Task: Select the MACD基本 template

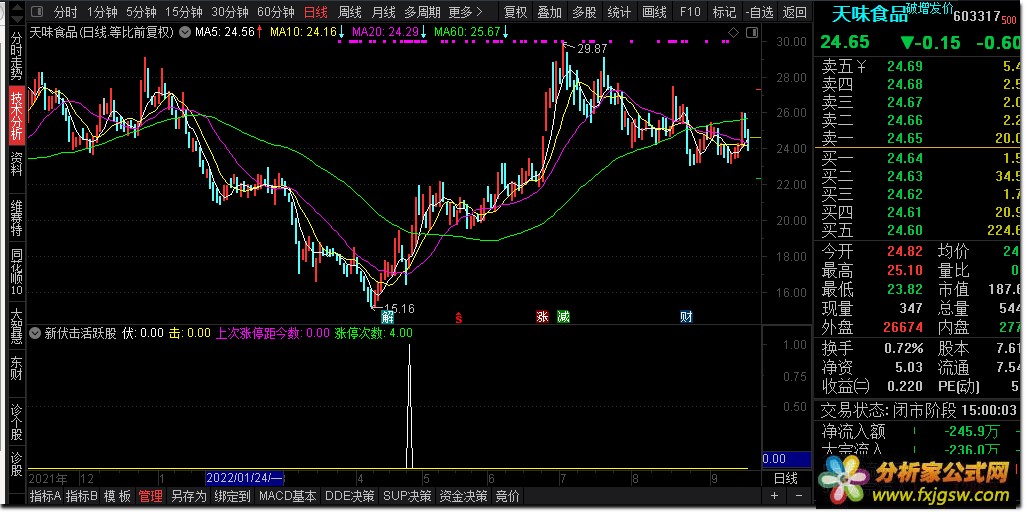Action: coord(288,496)
